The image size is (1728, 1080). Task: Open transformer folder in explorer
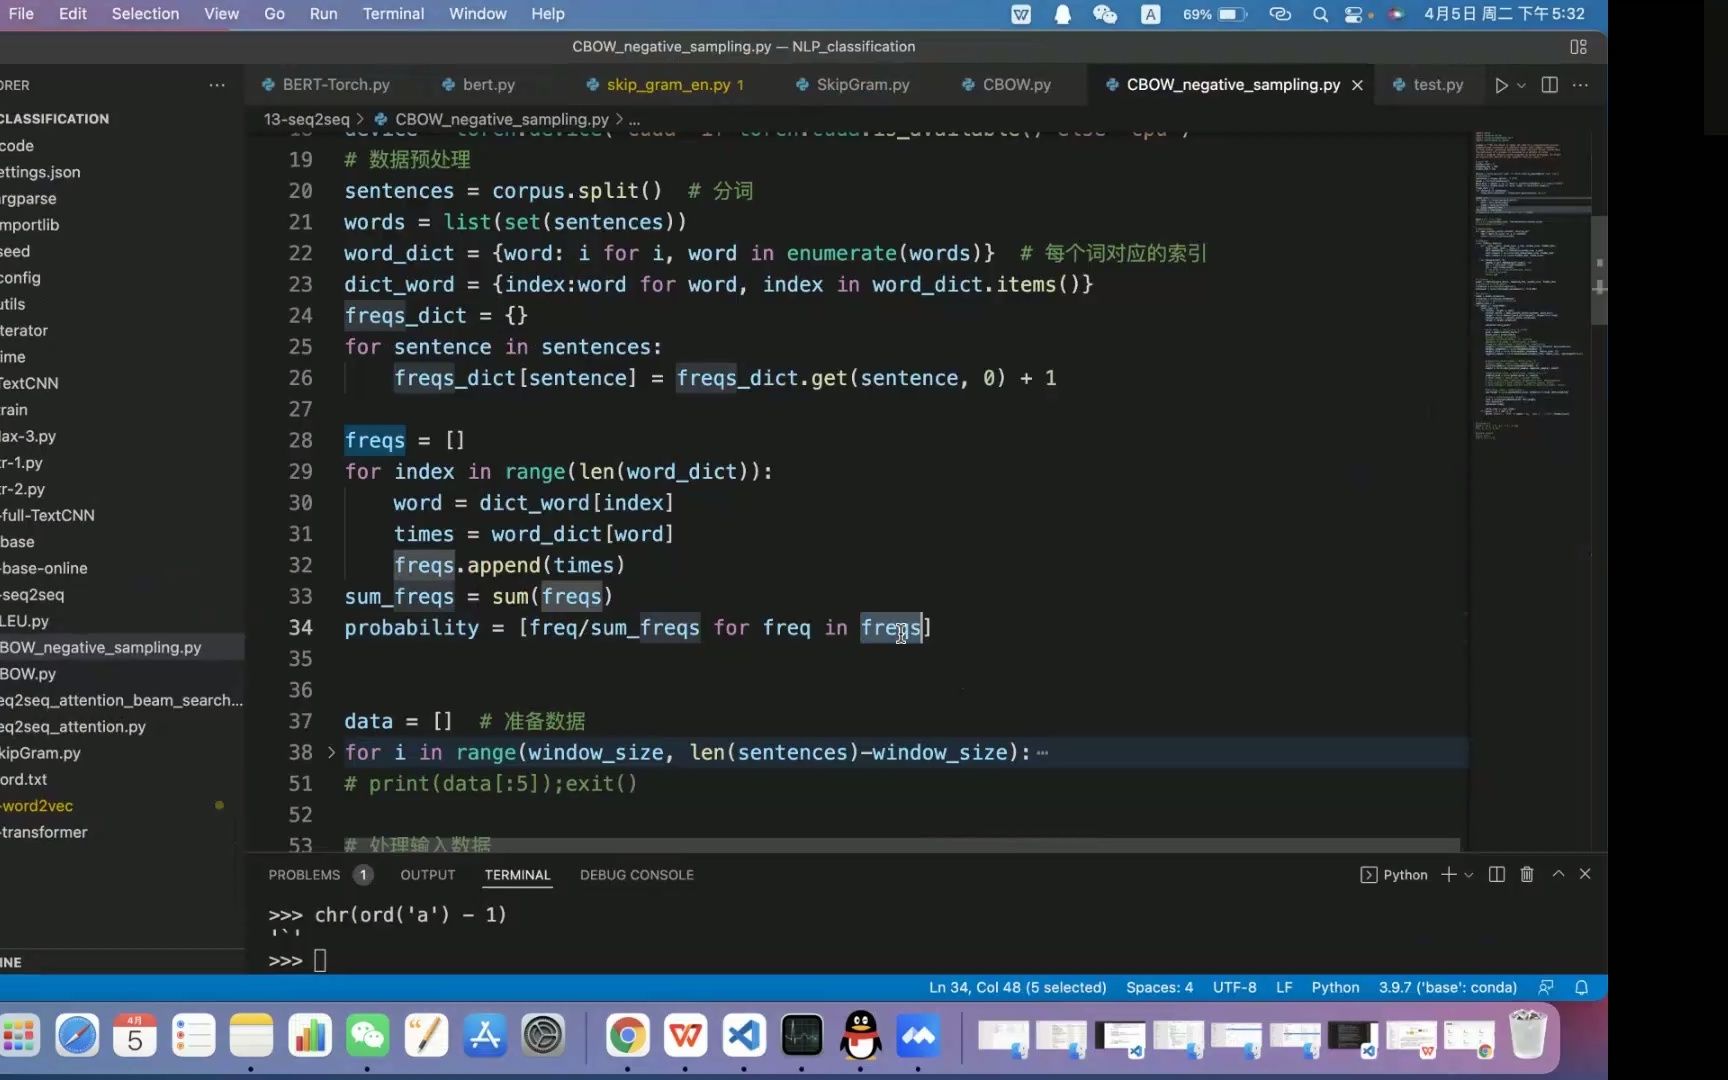[122, 832]
